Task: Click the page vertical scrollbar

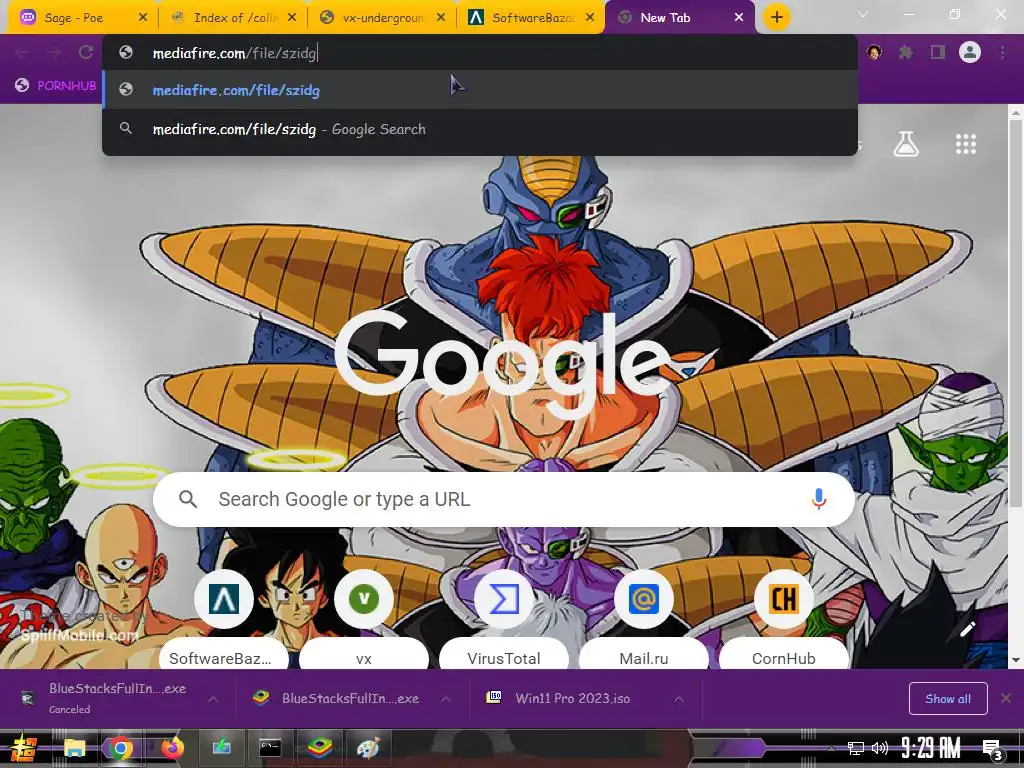Action: [1016, 313]
